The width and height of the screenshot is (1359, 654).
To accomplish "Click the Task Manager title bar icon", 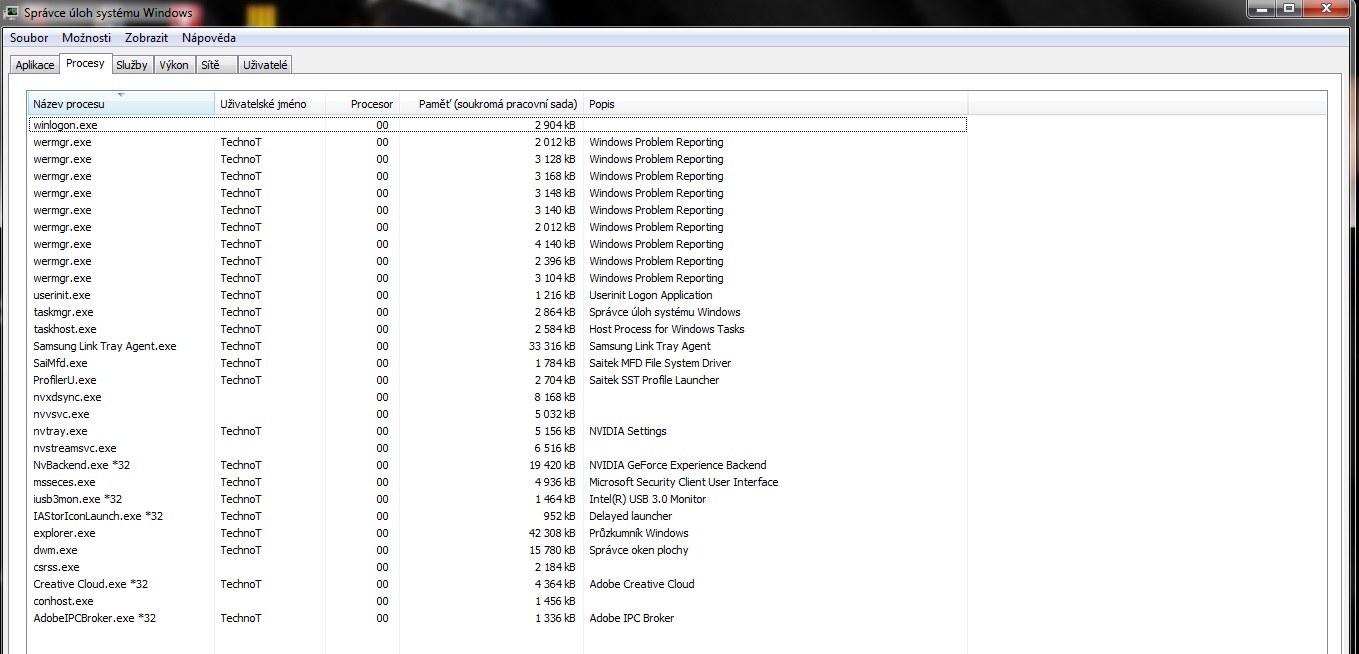I will [x=12, y=13].
